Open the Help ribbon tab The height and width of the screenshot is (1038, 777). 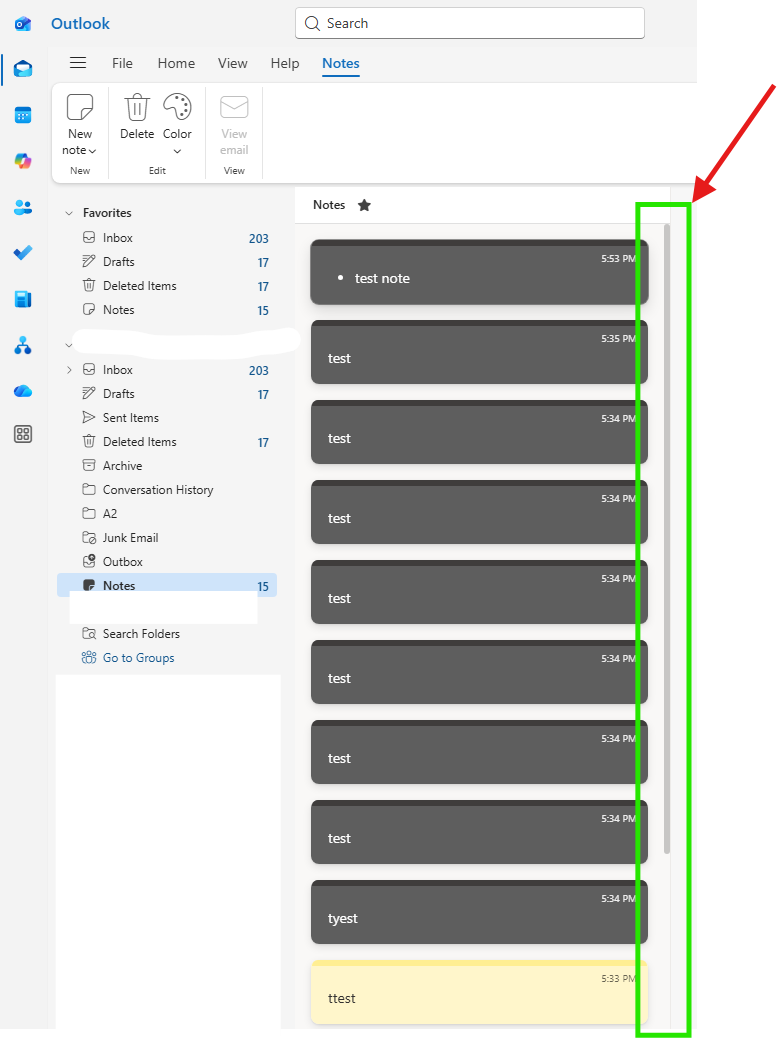coord(285,64)
